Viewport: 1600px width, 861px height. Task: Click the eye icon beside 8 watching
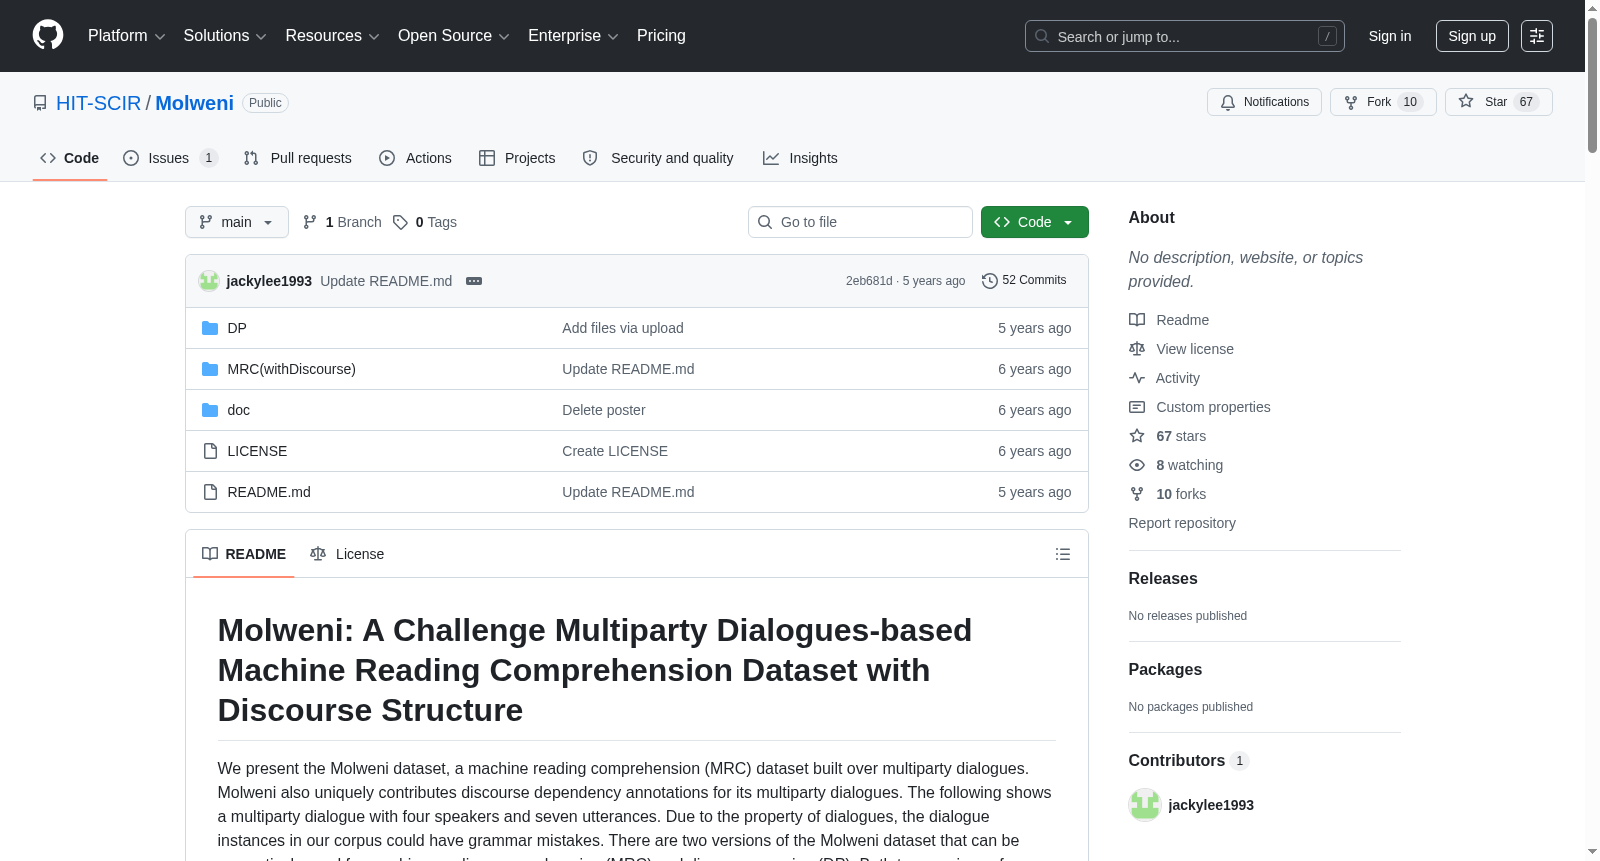1137,465
